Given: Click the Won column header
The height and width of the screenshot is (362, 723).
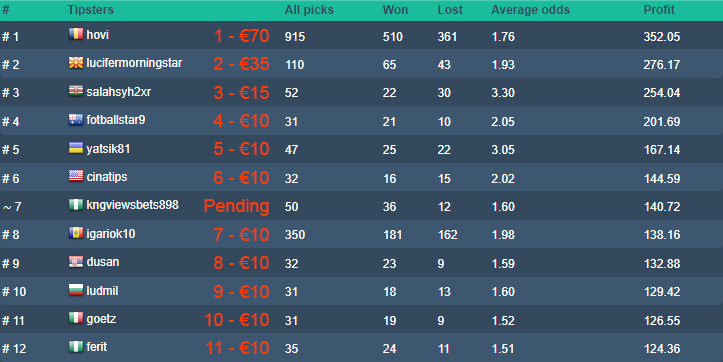Looking at the screenshot, I should (395, 10).
